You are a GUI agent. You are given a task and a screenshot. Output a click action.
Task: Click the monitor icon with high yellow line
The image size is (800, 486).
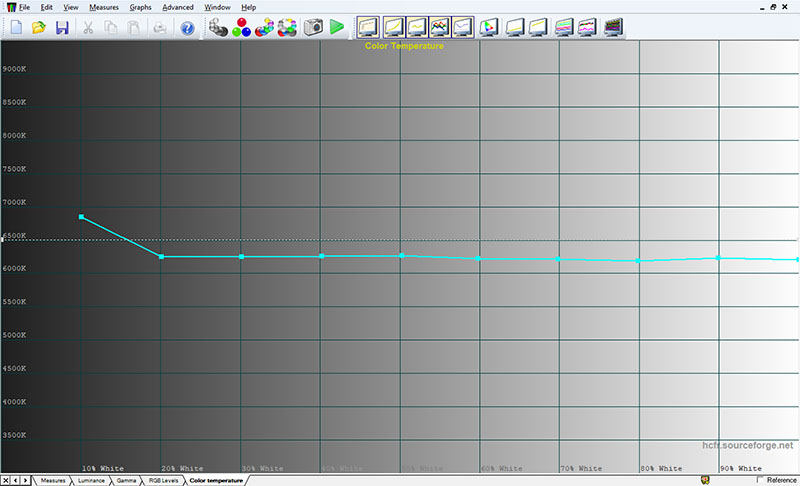[538, 27]
